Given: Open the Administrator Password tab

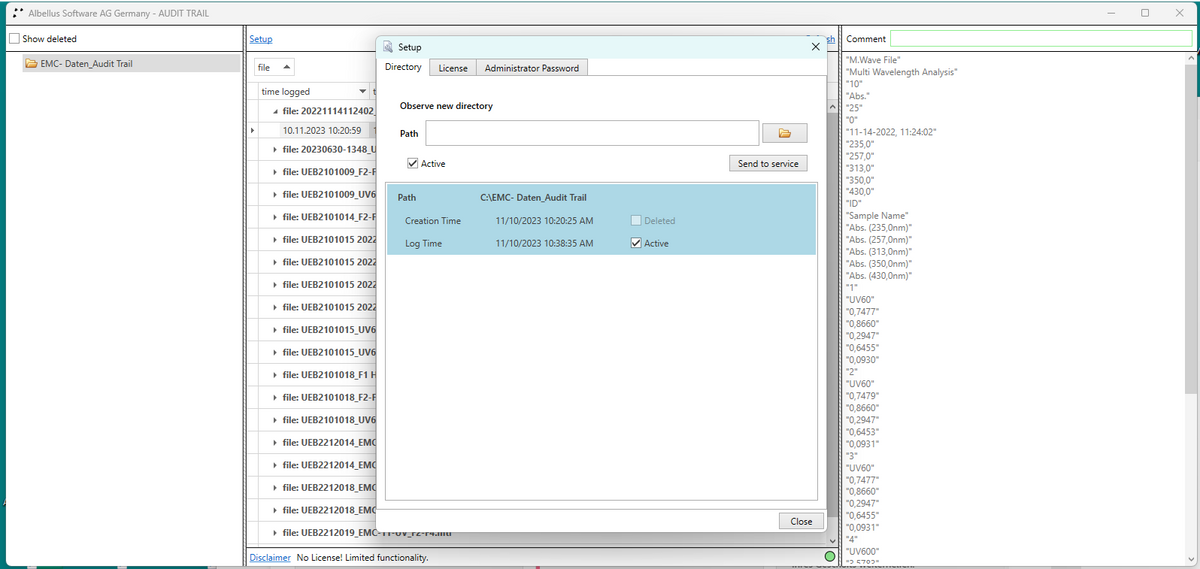Looking at the screenshot, I should (531, 68).
